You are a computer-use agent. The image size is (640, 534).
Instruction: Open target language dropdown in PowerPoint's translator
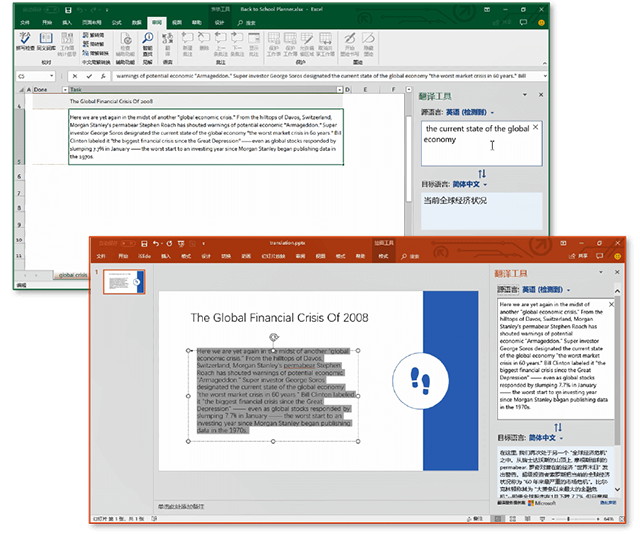tap(561, 438)
